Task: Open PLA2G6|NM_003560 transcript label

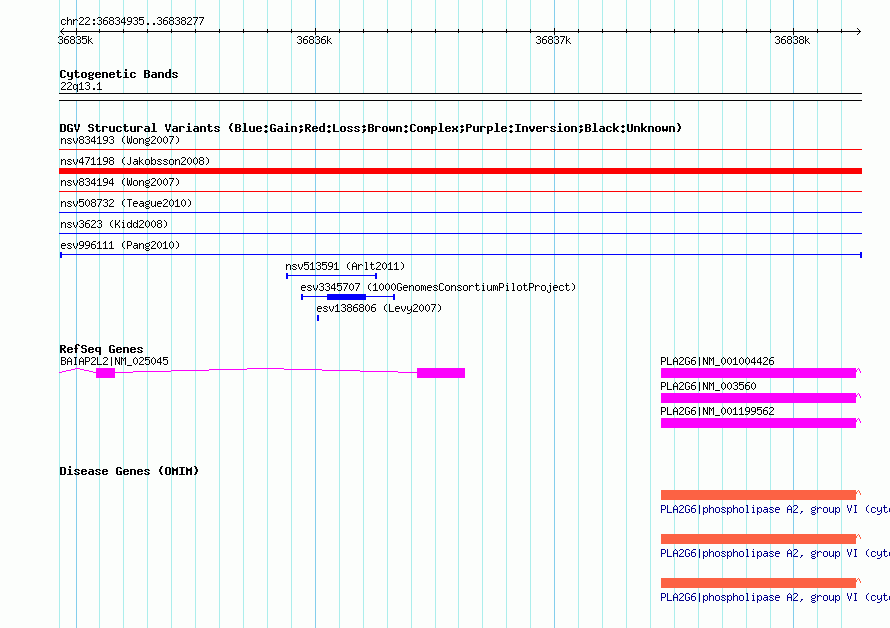Action: click(708, 386)
